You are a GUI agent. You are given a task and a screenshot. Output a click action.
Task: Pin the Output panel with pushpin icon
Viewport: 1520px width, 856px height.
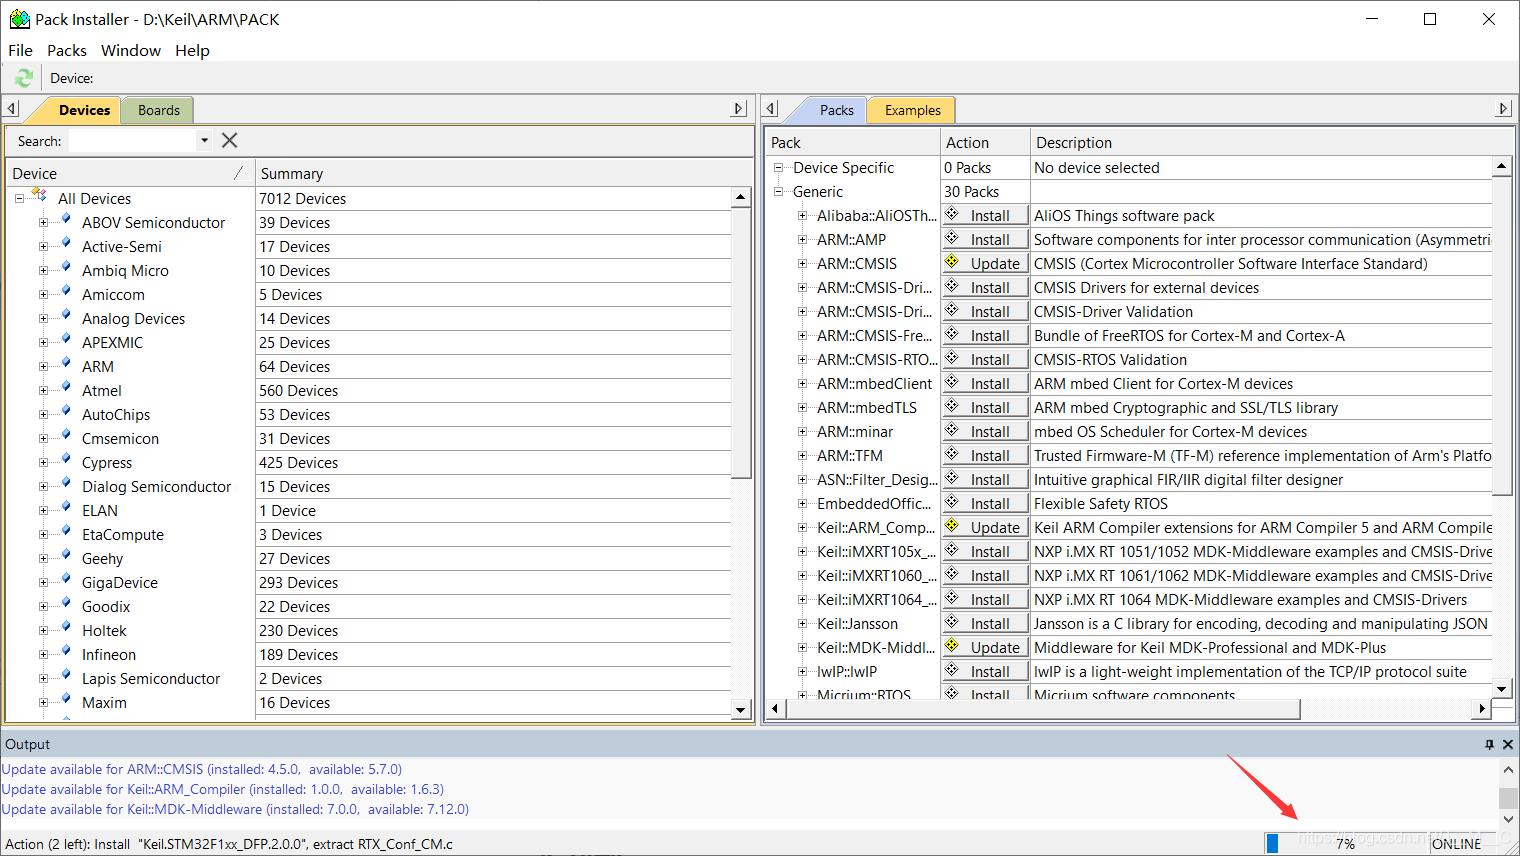tap(1489, 744)
